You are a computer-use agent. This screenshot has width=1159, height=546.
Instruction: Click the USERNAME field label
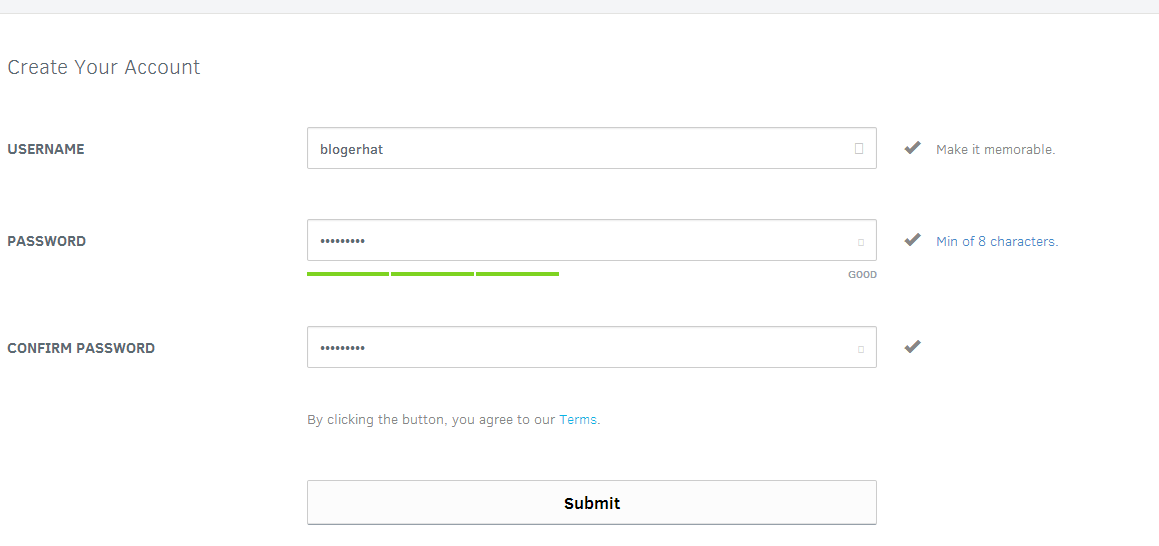pyautogui.click(x=46, y=149)
